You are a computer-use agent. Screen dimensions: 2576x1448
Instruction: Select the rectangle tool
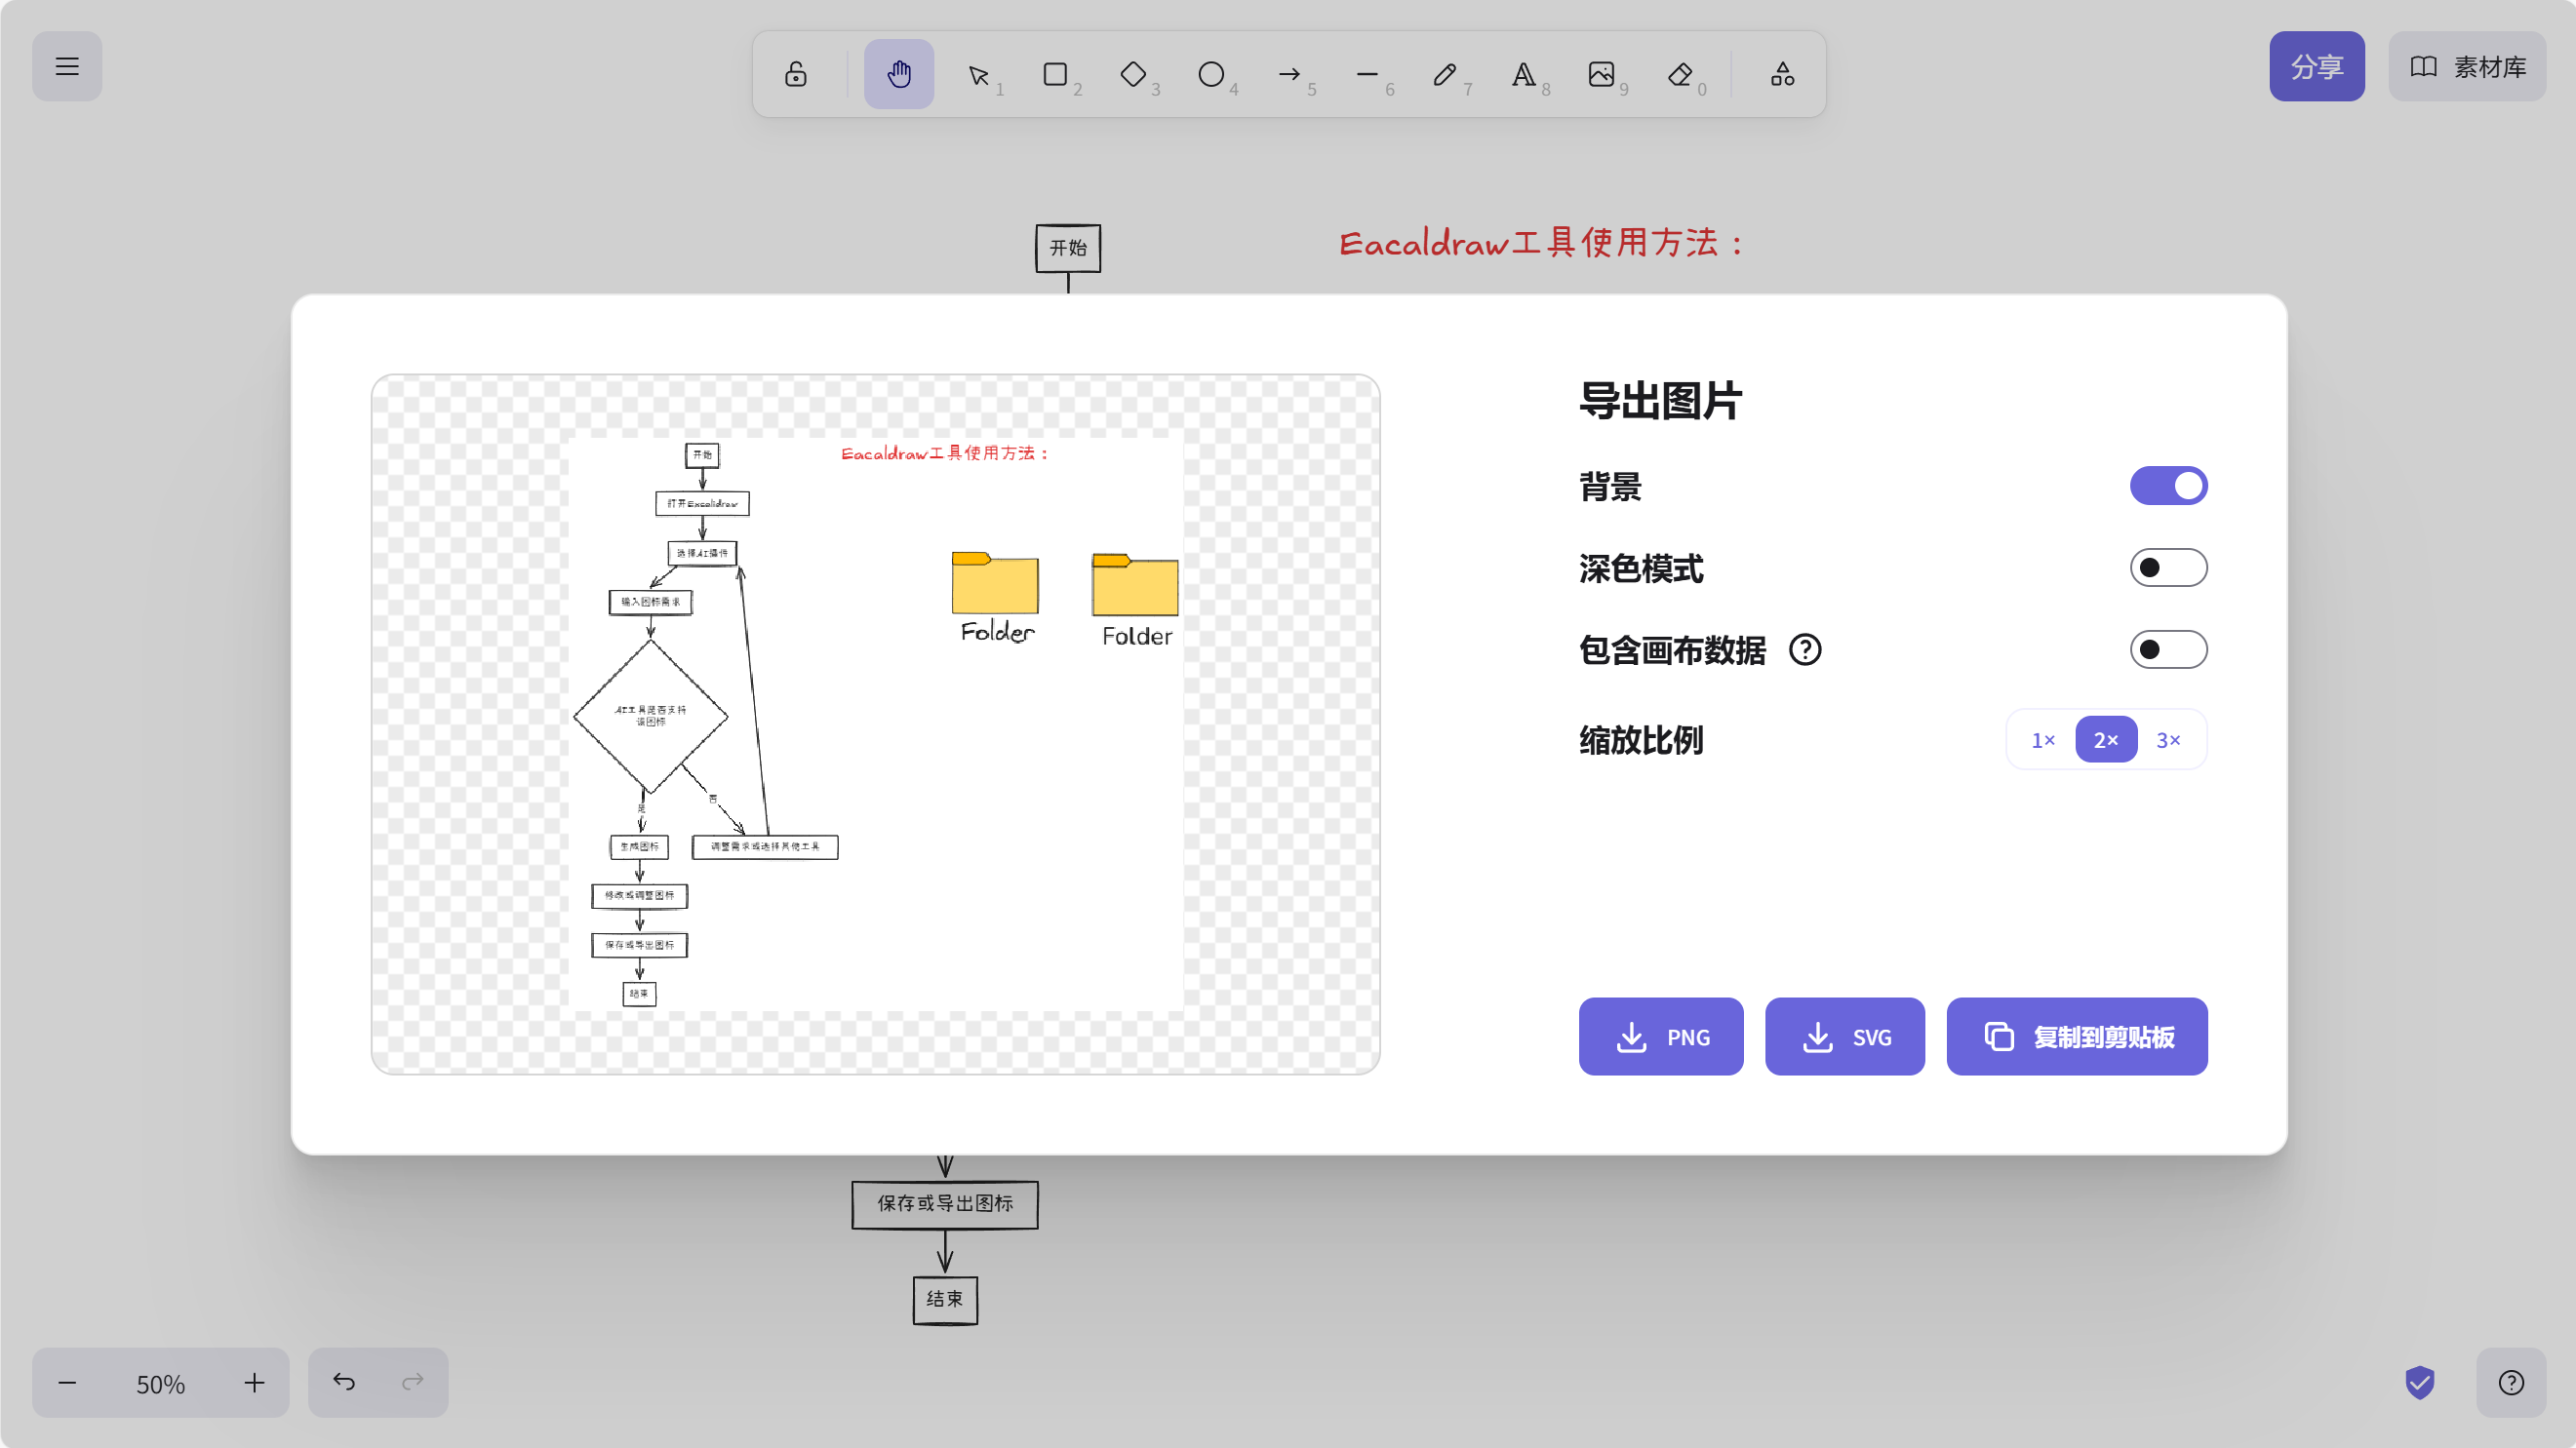[x=1056, y=73]
